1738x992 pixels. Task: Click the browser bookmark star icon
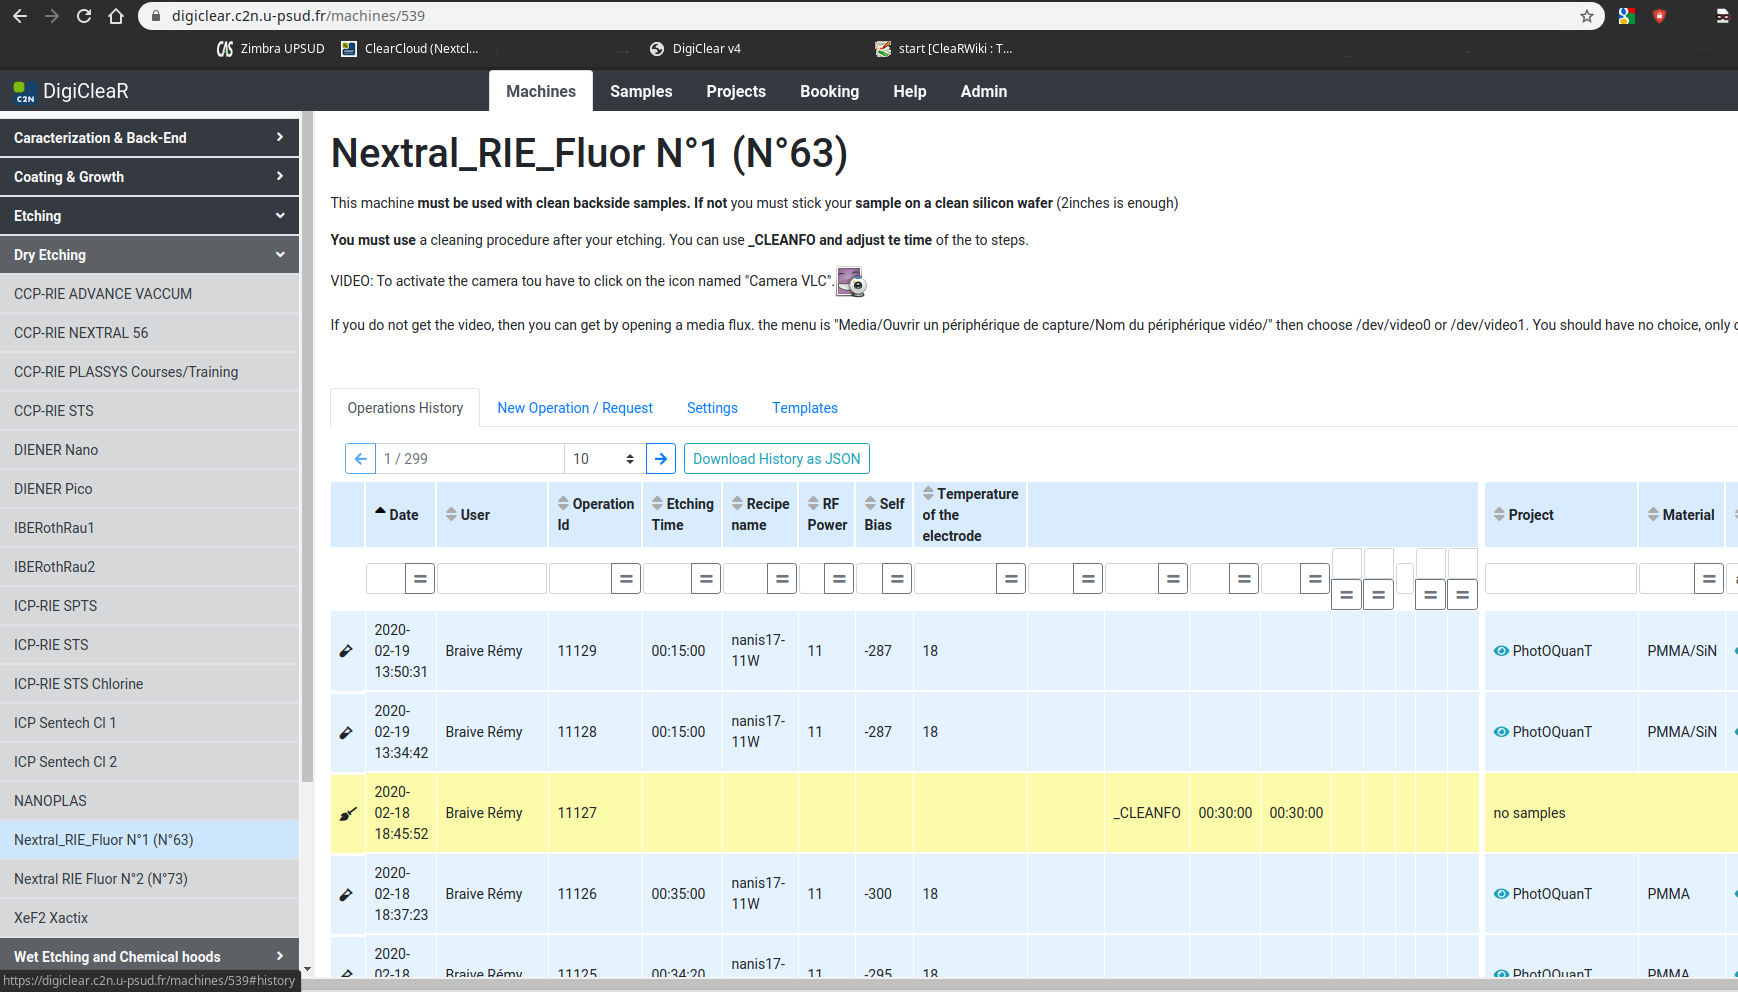(x=1586, y=16)
